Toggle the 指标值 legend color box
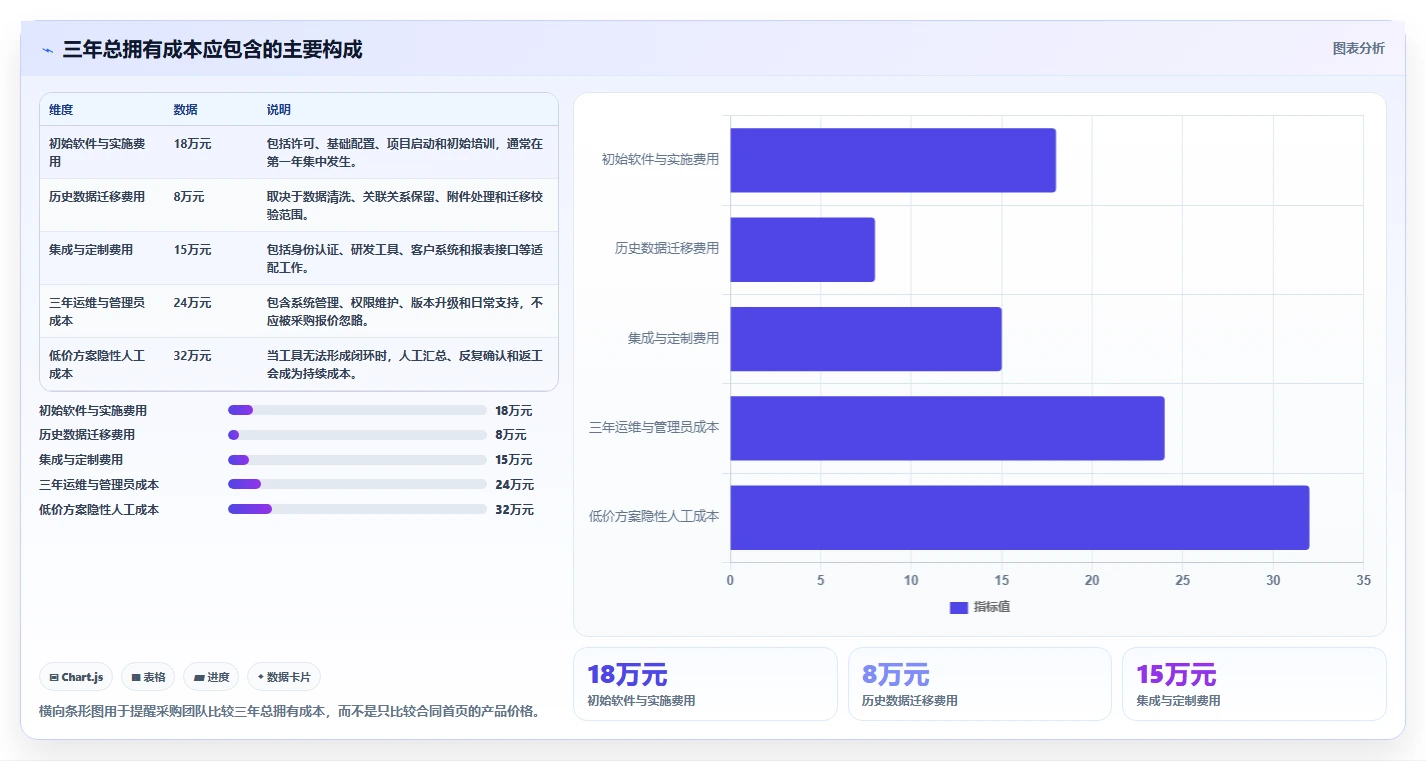Screen dimensions: 1426x761 tap(958, 607)
